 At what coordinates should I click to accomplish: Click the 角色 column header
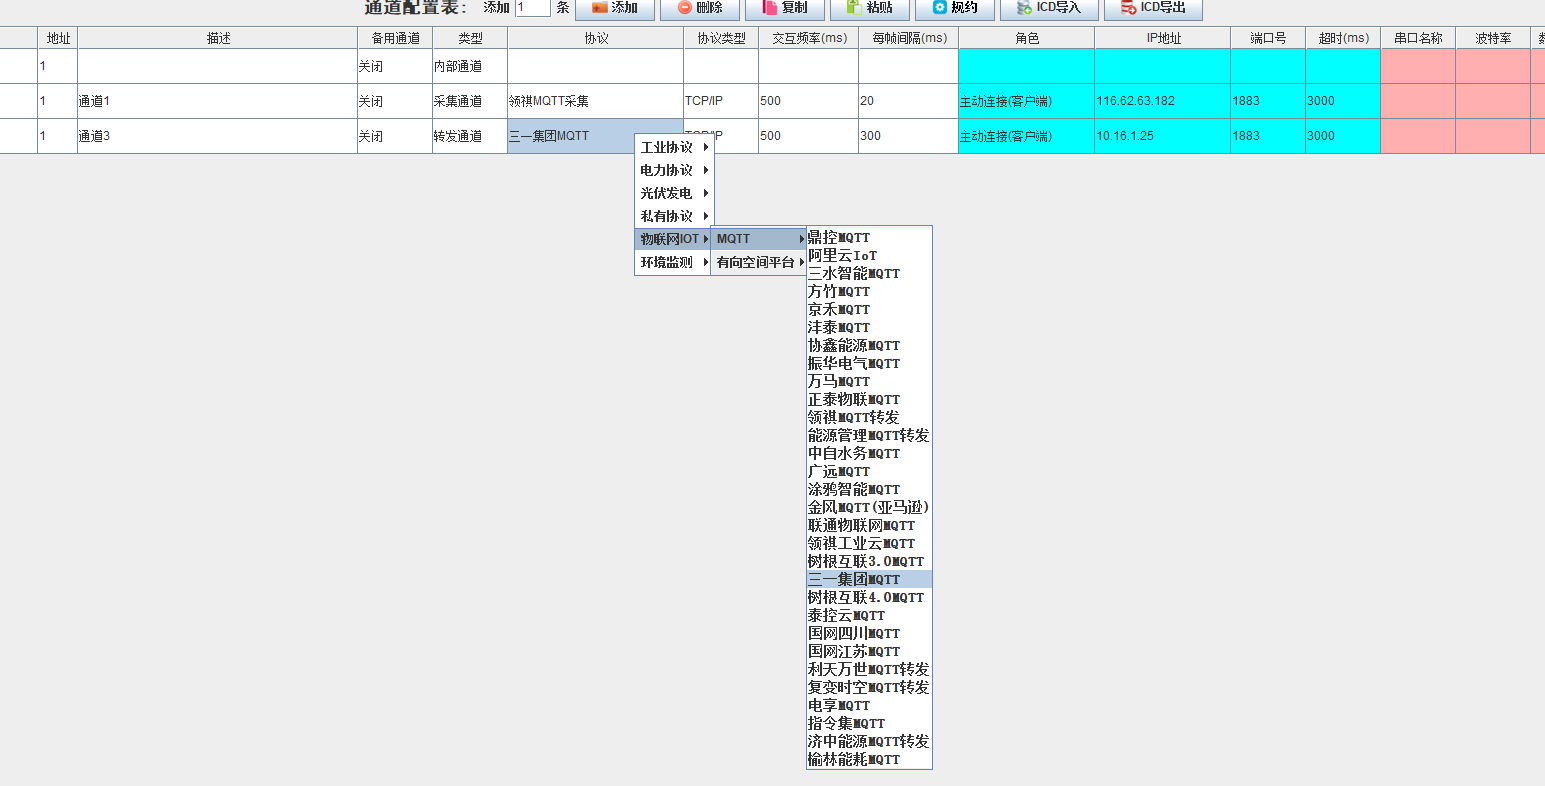coord(1027,38)
